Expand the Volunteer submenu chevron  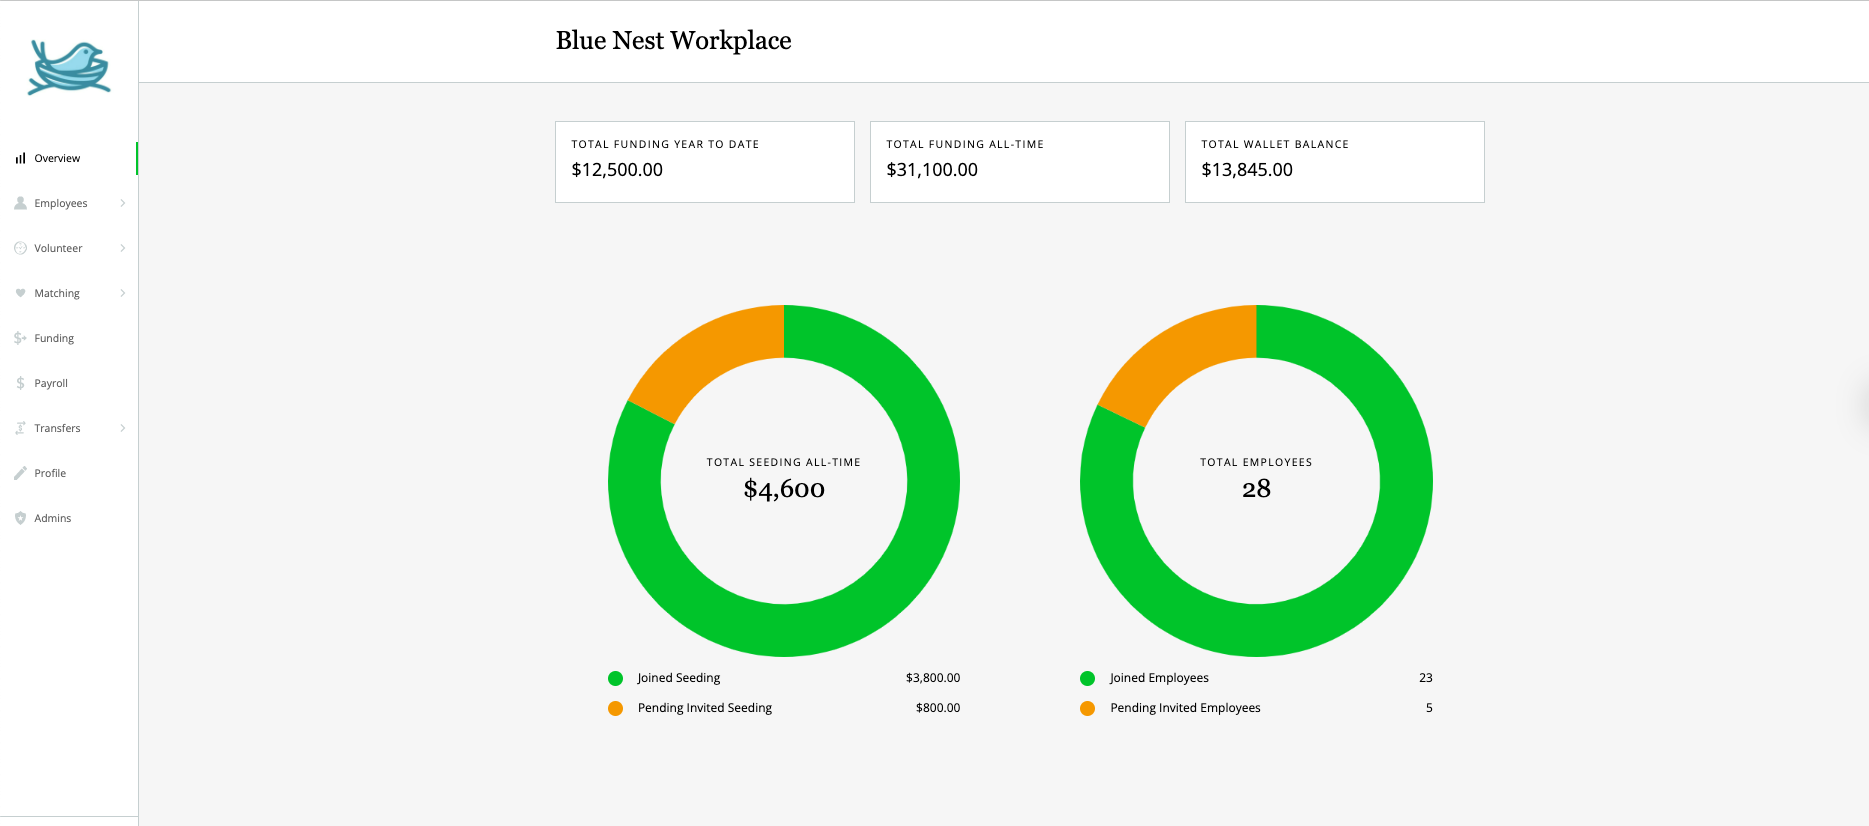[x=123, y=248]
